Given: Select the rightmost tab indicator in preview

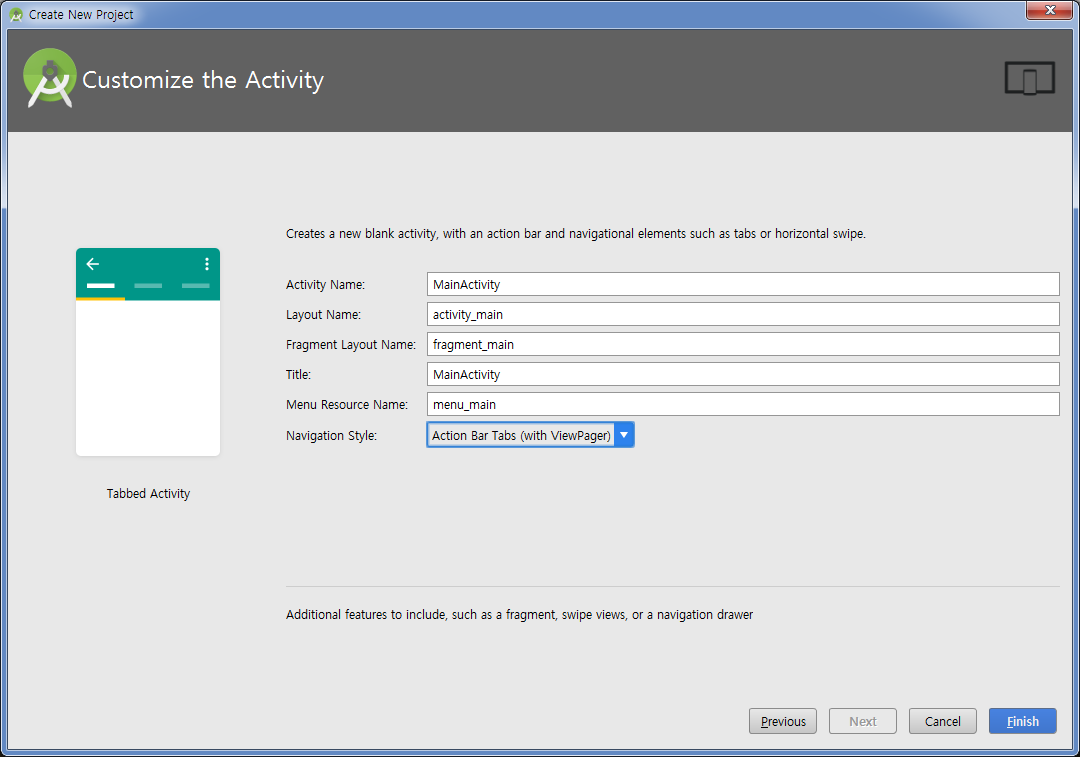Looking at the screenshot, I should pyautogui.click(x=195, y=286).
